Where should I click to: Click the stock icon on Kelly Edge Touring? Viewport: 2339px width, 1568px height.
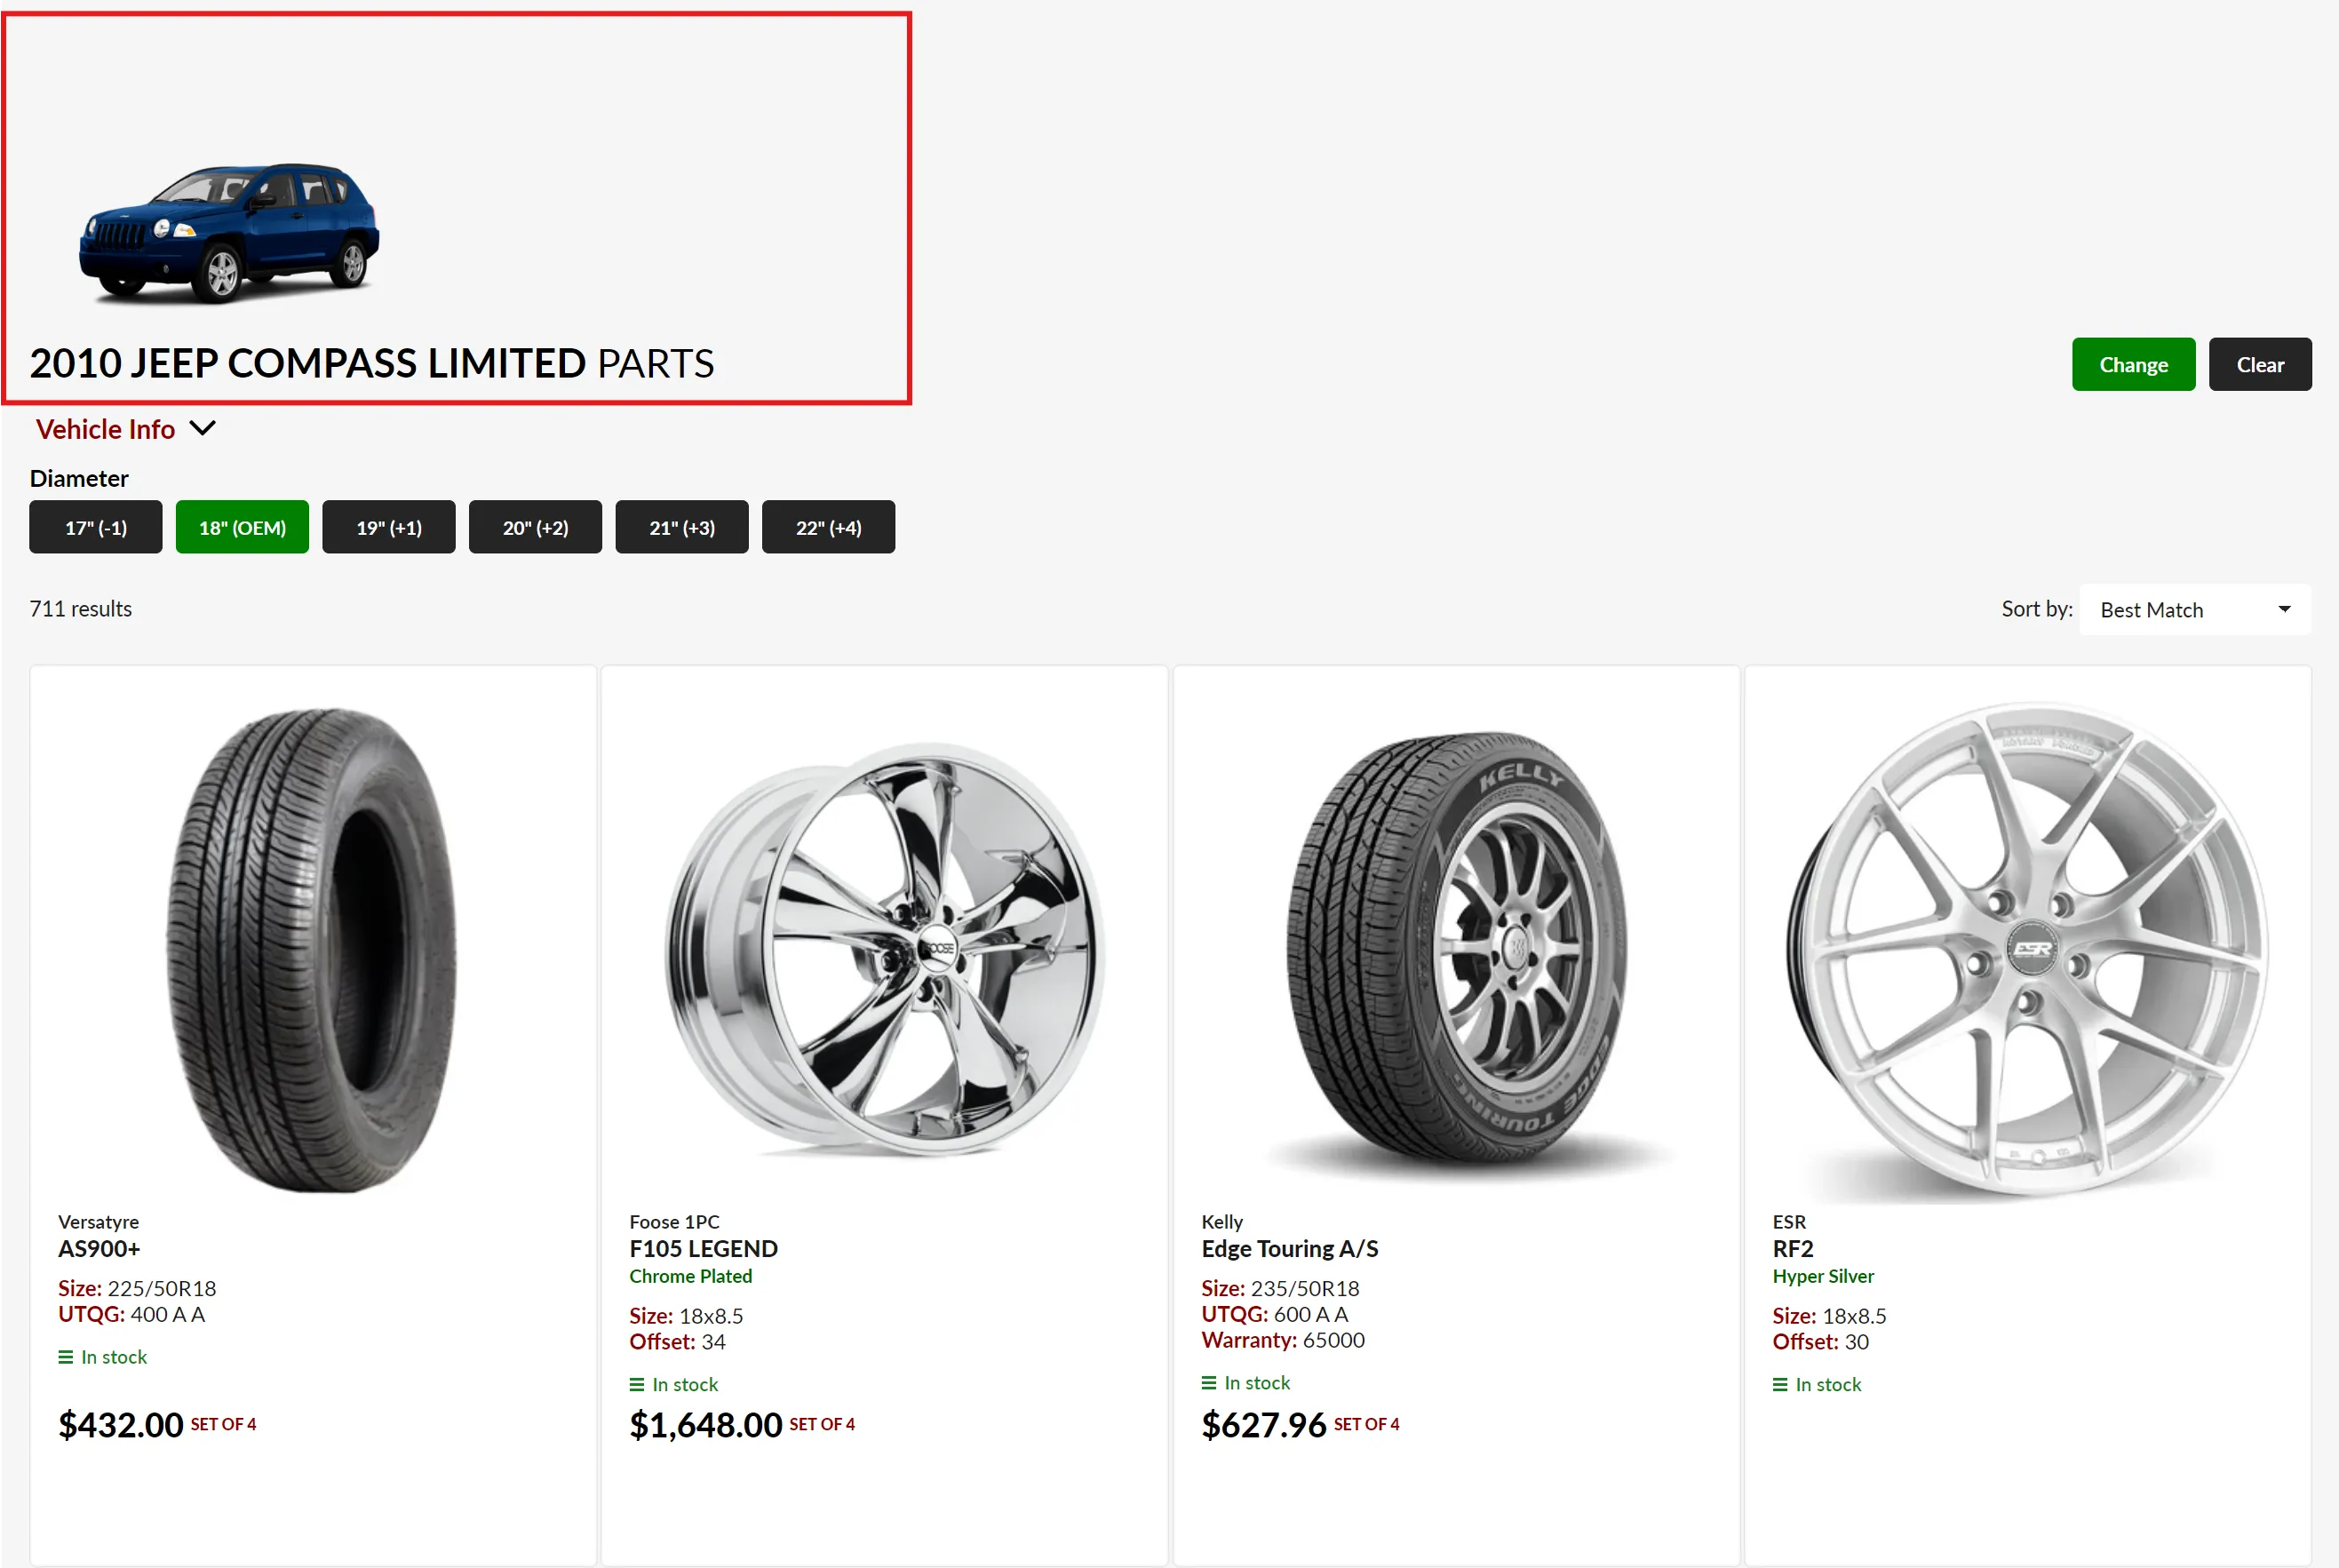point(1208,1383)
